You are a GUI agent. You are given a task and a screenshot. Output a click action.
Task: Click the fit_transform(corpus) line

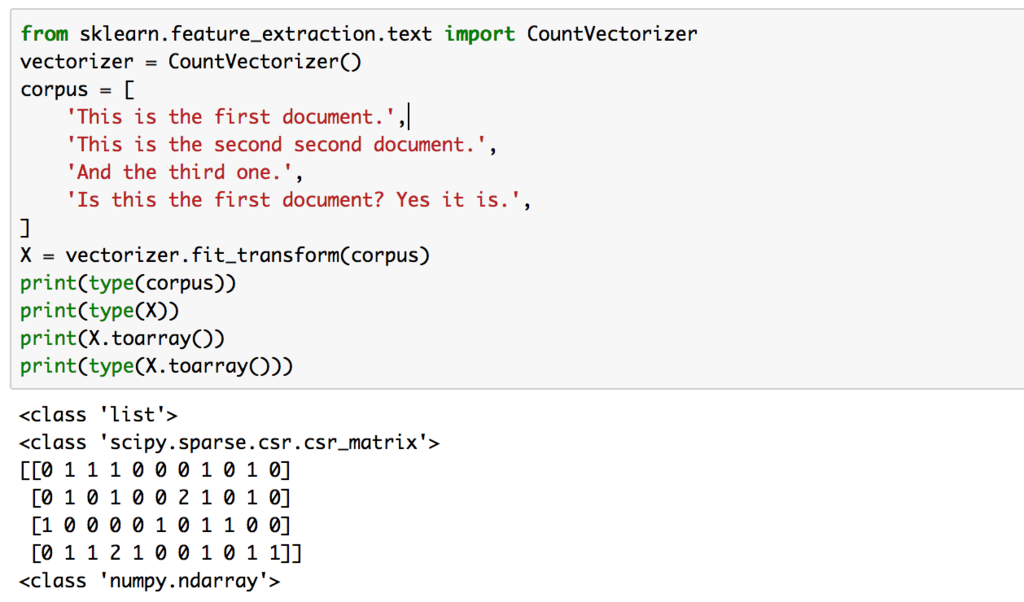225,255
